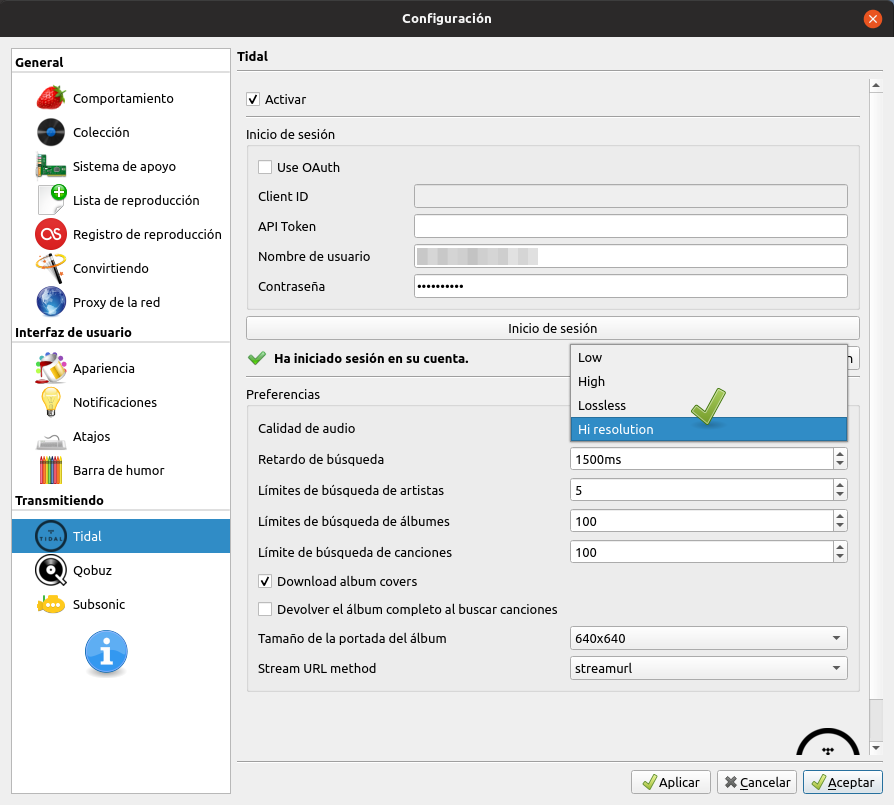This screenshot has width=894, height=805.
Task: Click the Contraseña password field
Action: (x=631, y=286)
